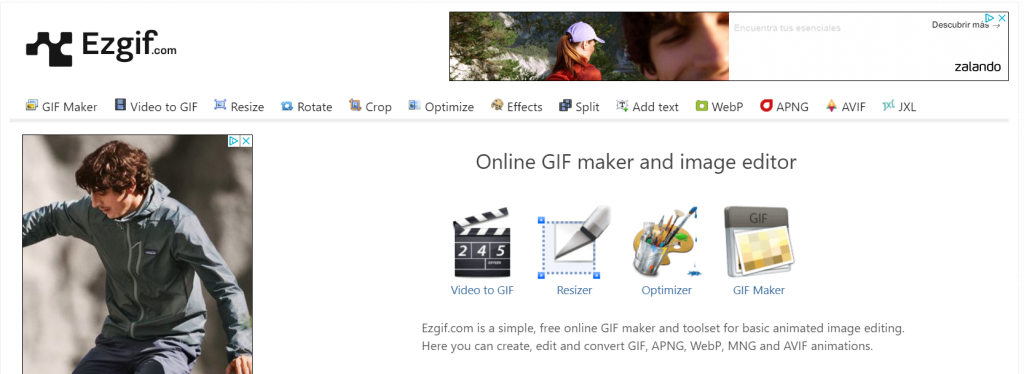Click the Crop menu icon
The height and width of the screenshot is (374, 1024).
[x=355, y=105]
